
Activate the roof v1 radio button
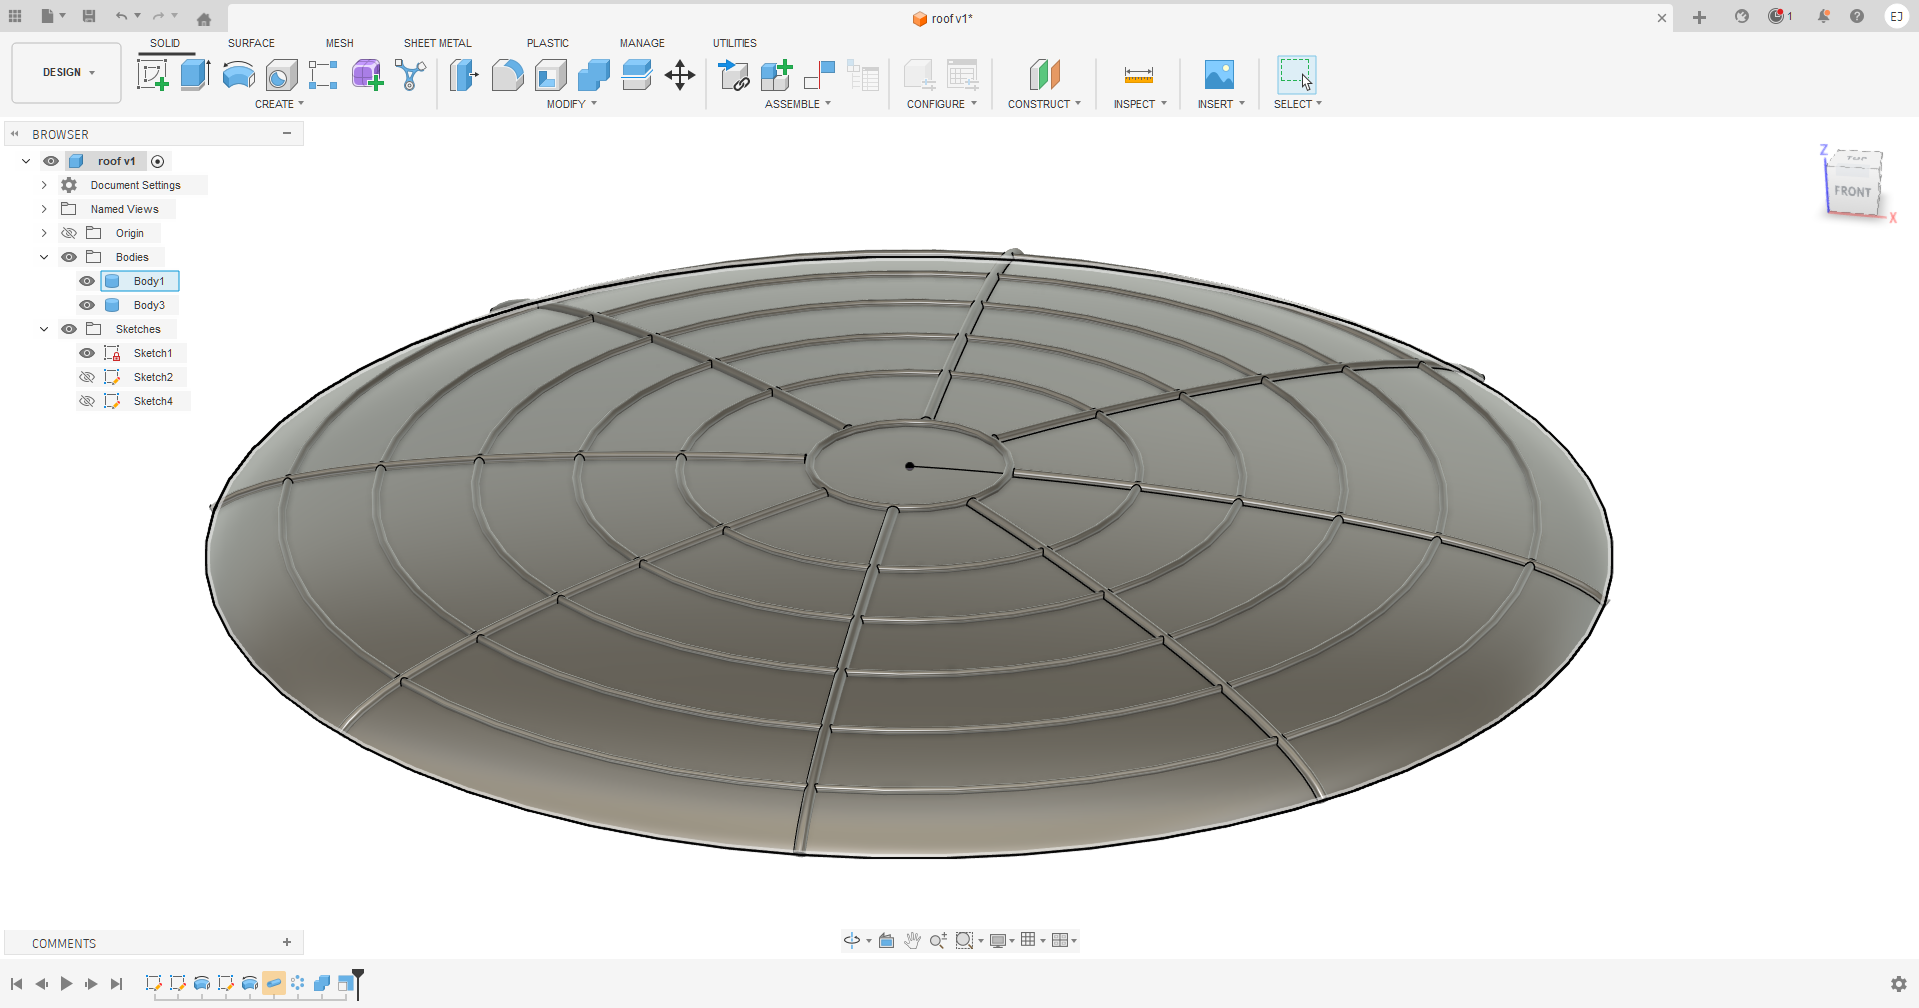(158, 161)
